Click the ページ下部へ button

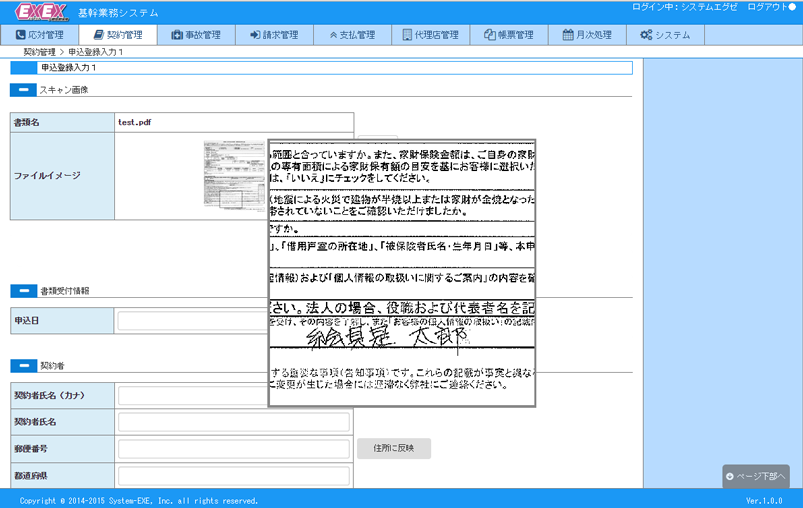click(x=756, y=477)
